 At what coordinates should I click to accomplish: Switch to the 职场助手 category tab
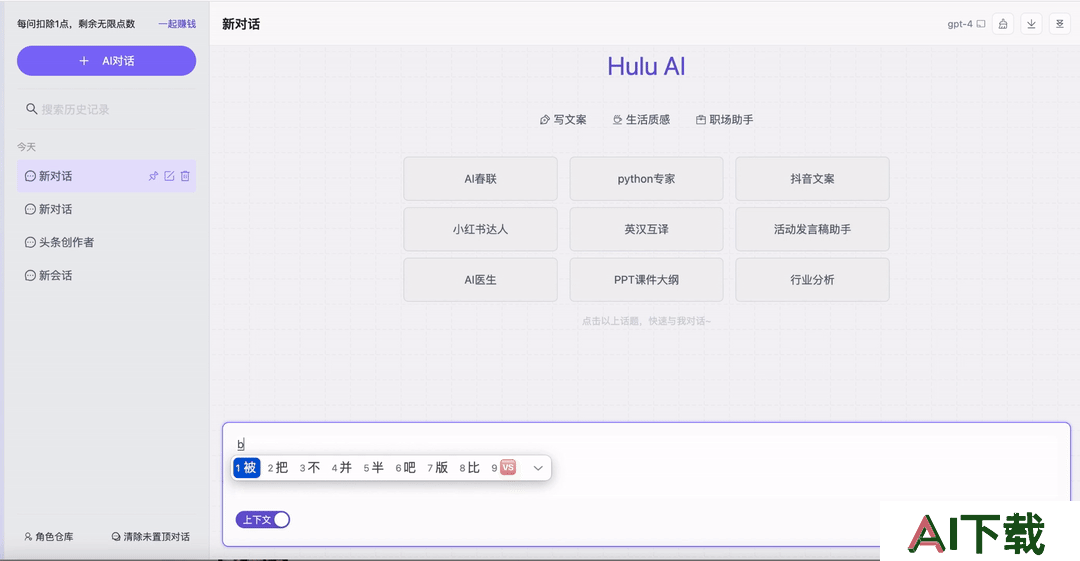[x=725, y=120]
